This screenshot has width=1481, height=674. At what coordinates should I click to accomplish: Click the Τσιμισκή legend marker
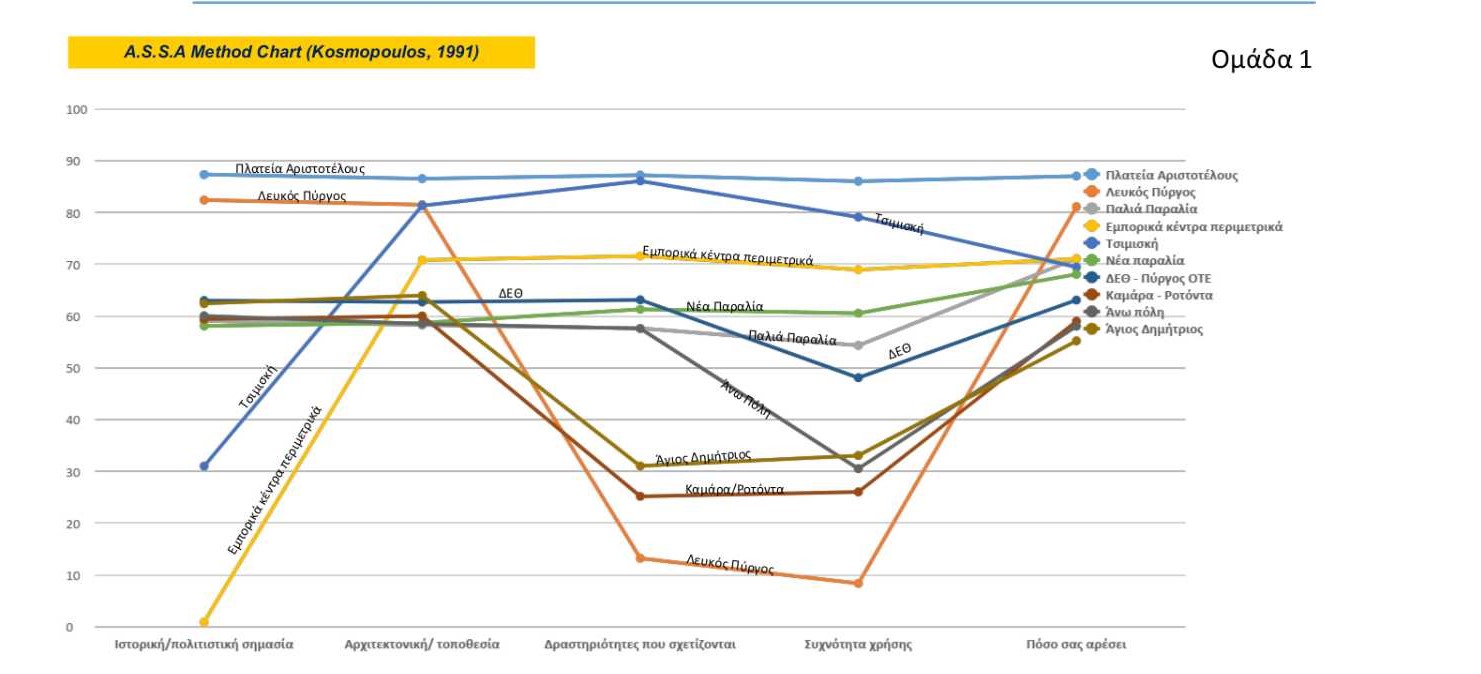click(1091, 244)
